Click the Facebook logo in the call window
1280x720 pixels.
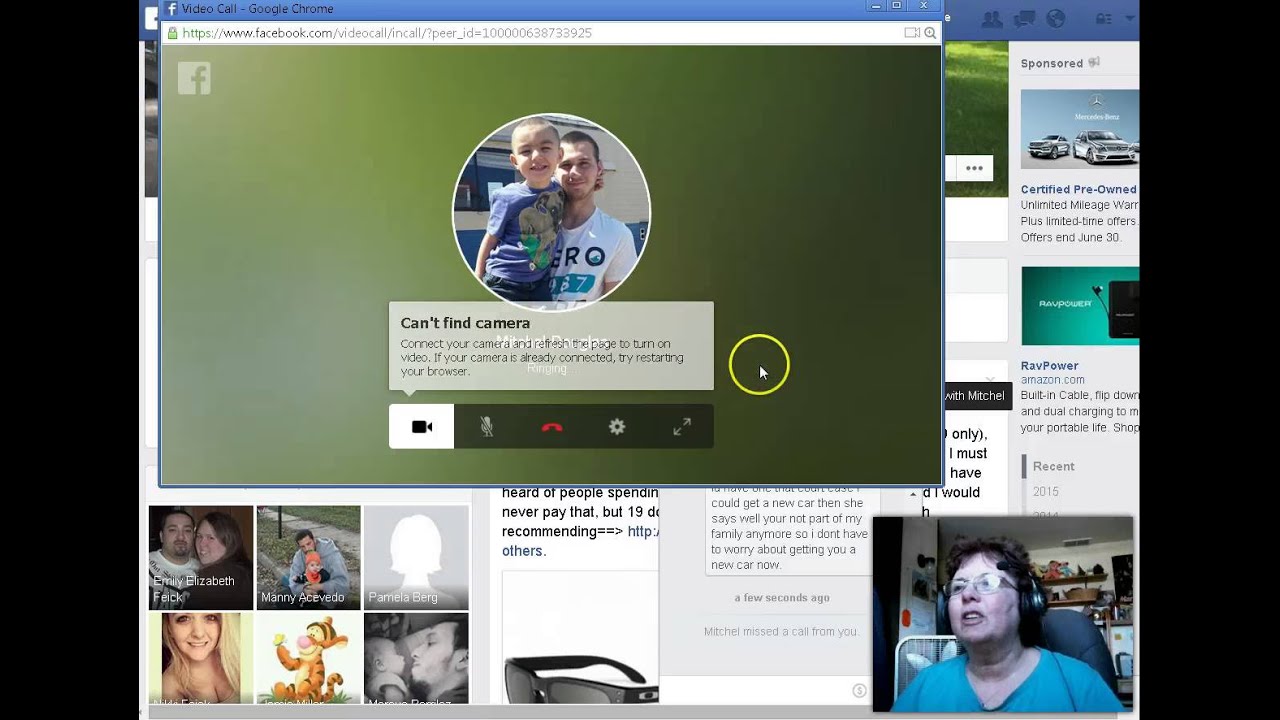(x=194, y=78)
